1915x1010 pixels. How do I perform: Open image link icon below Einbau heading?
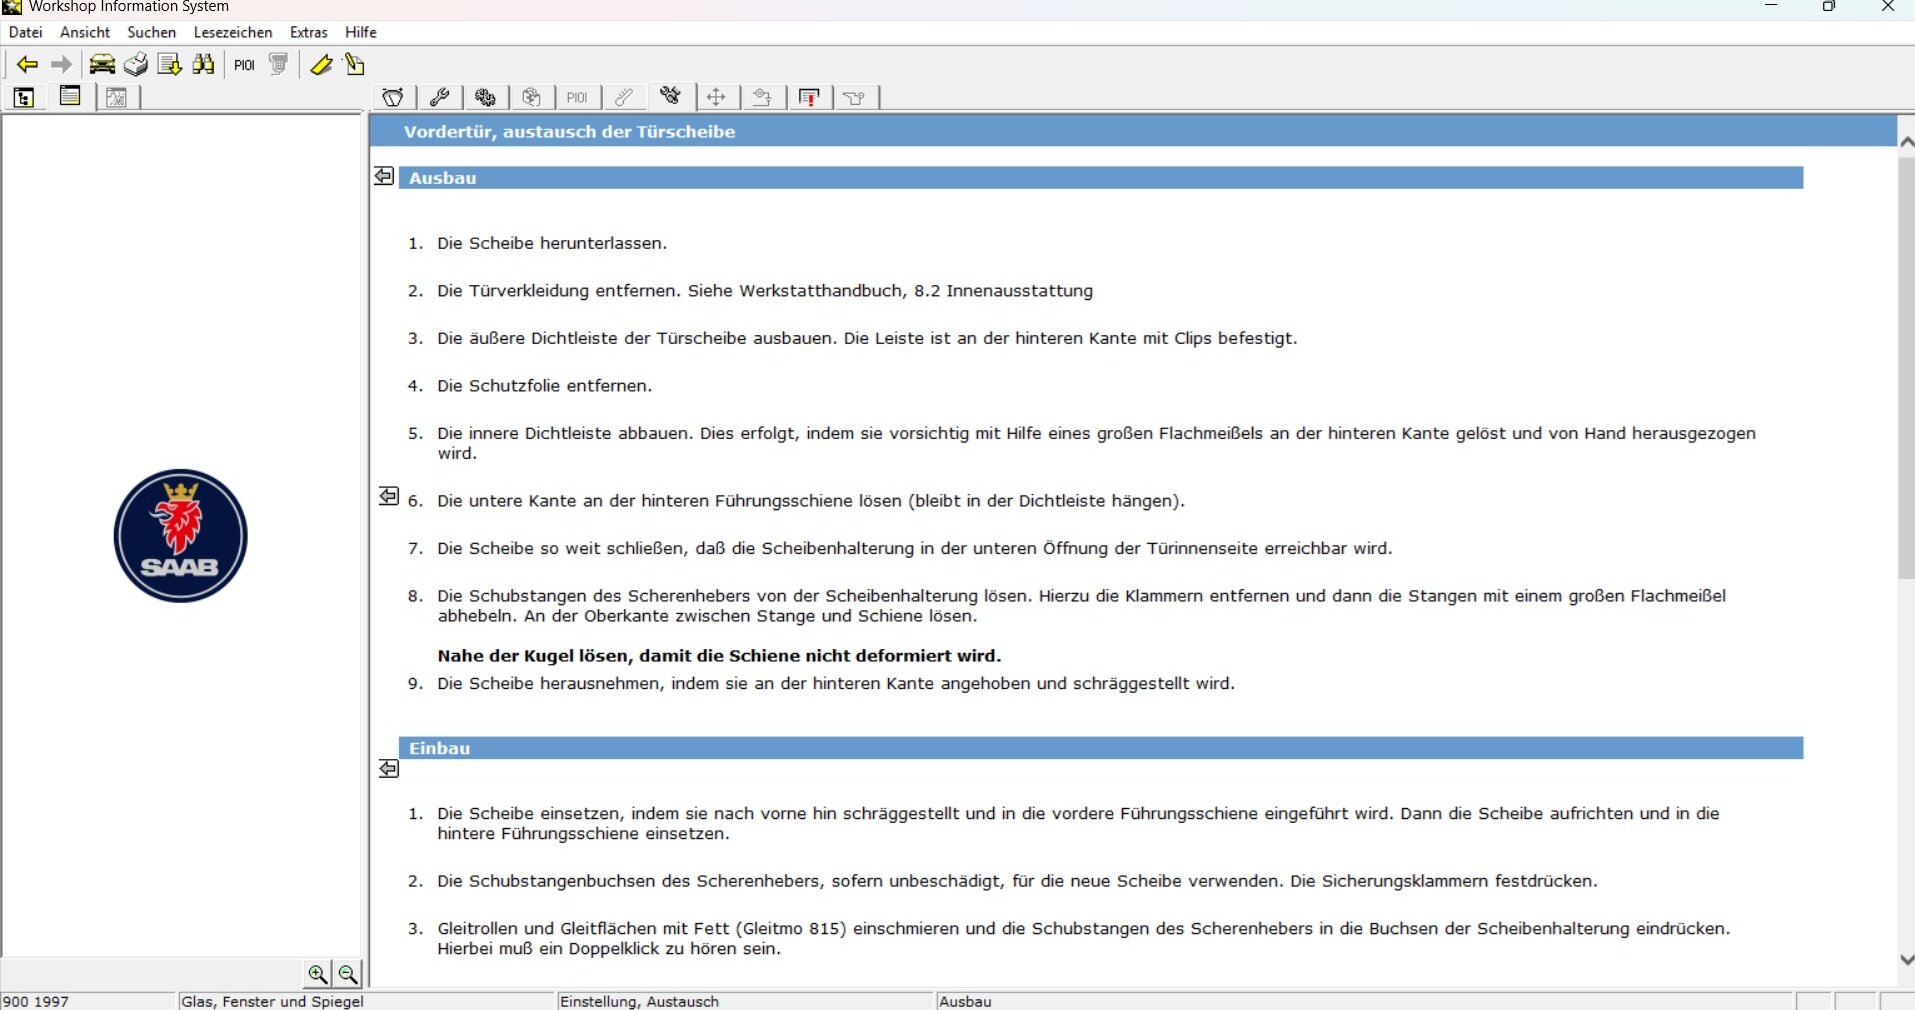(x=389, y=769)
